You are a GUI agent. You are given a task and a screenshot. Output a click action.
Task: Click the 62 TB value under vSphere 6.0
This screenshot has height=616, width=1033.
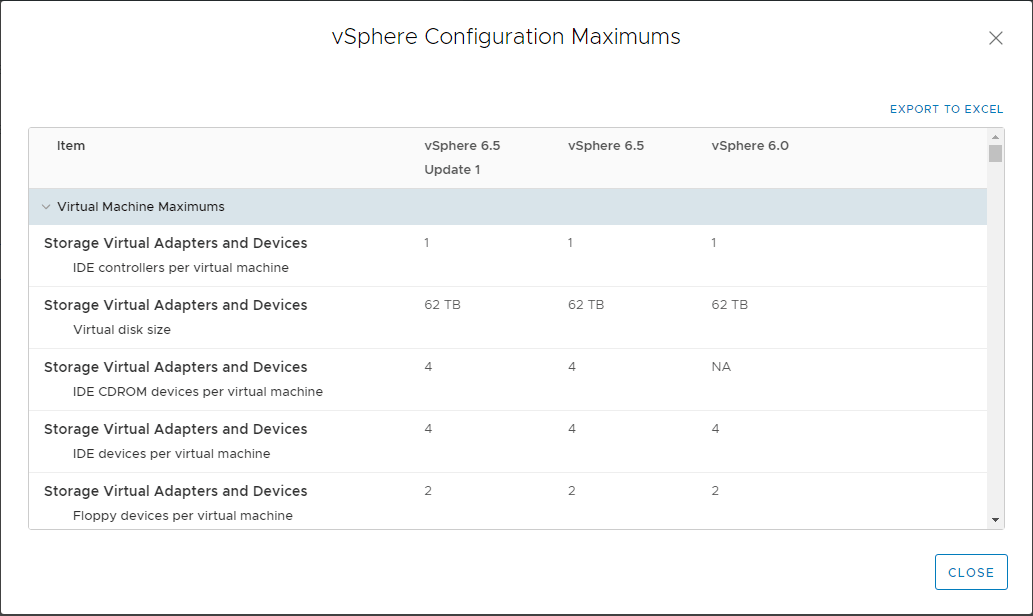pos(729,305)
